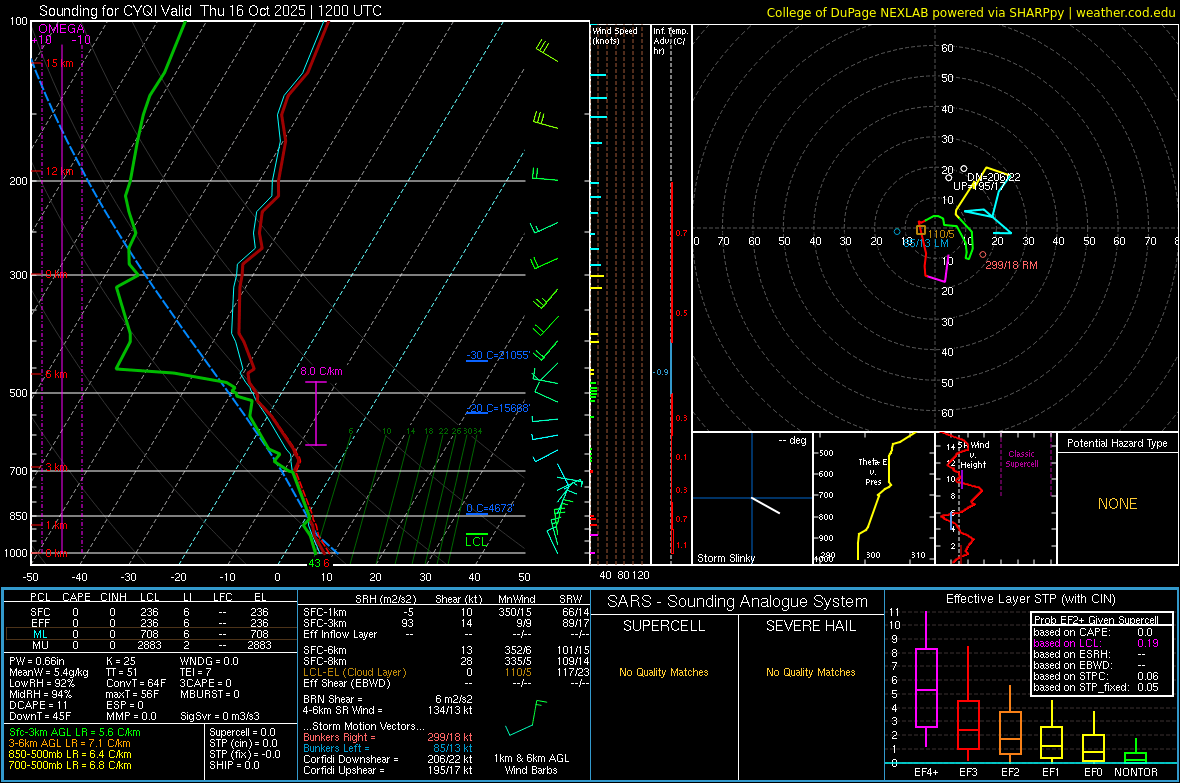Click the Supercell = 0.0 composite value

[242, 732]
